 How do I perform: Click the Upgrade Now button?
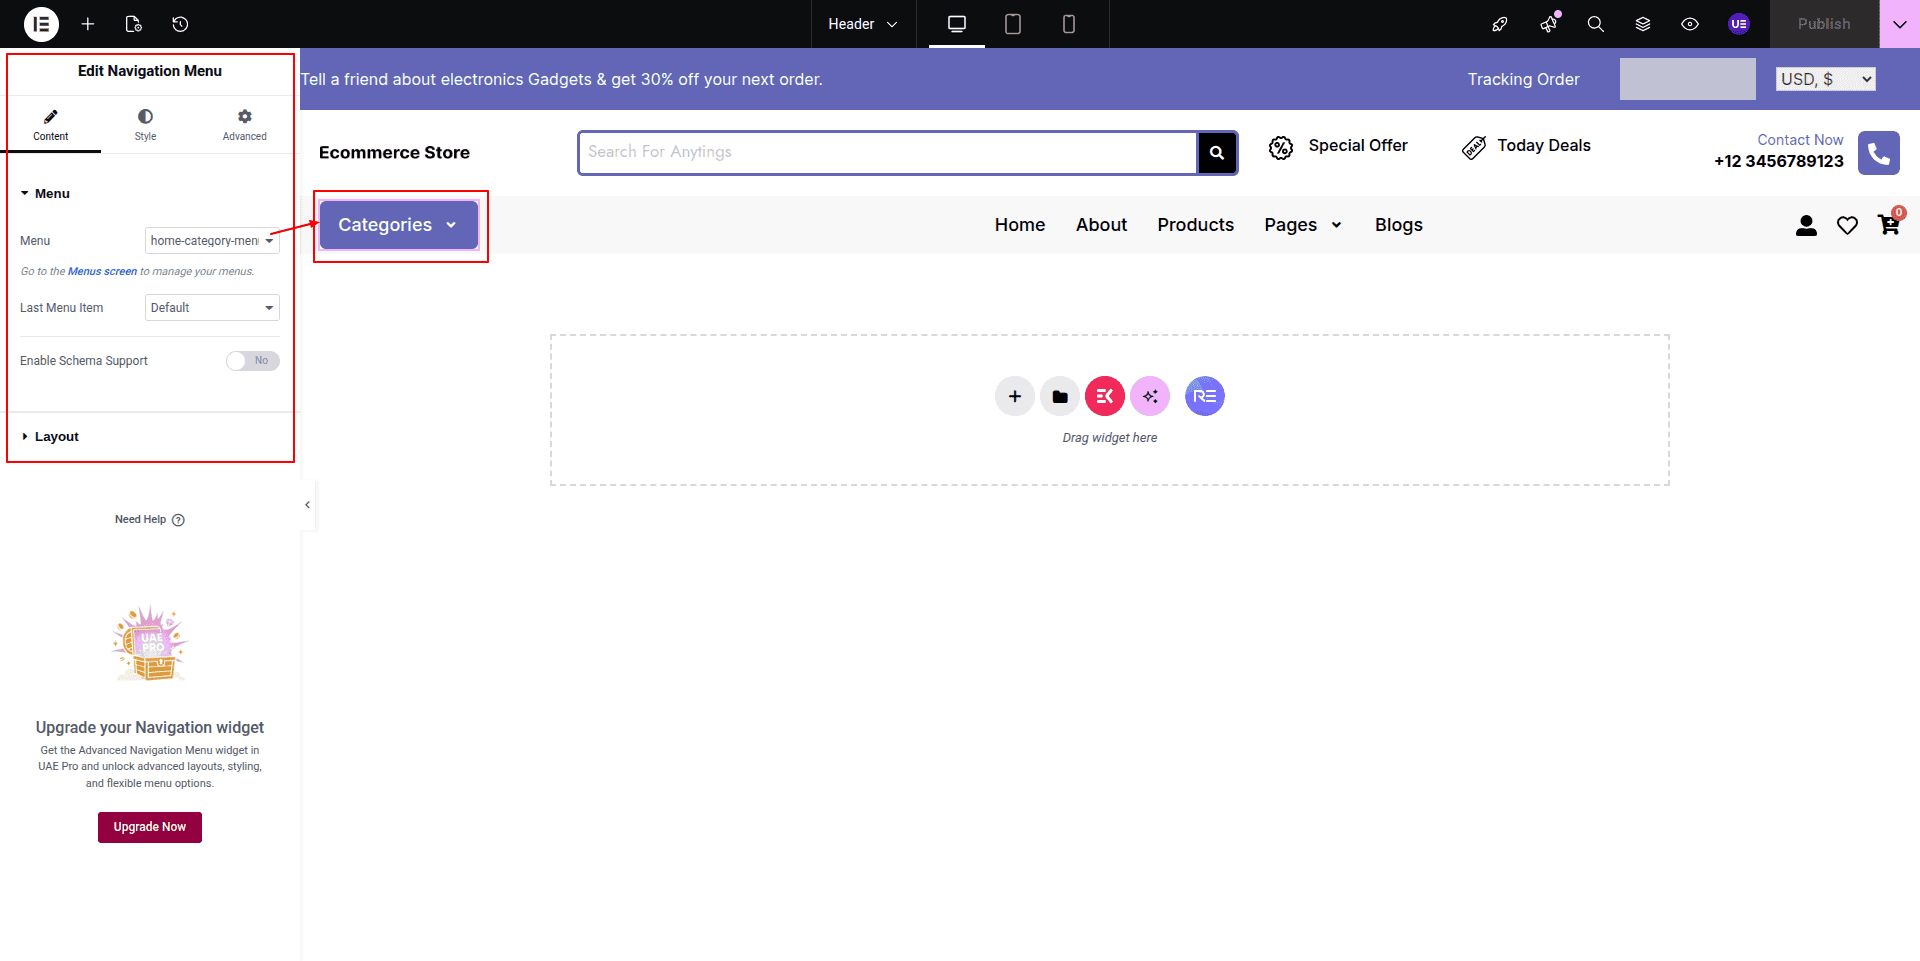pyautogui.click(x=150, y=827)
